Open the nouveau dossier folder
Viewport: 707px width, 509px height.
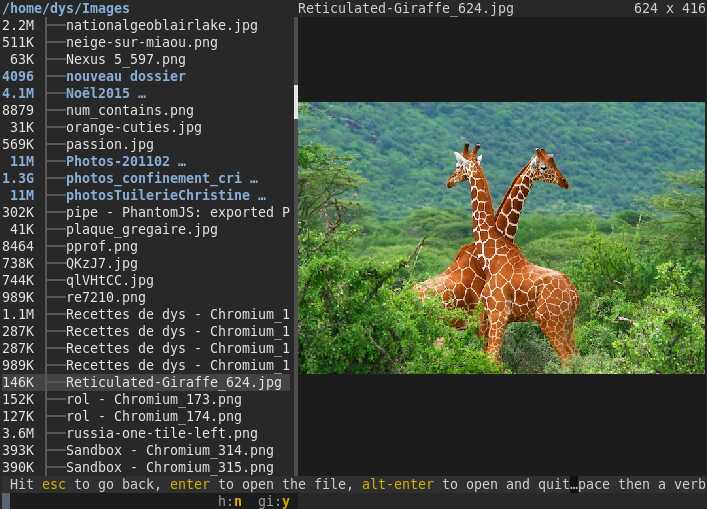(x=126, y=76)
